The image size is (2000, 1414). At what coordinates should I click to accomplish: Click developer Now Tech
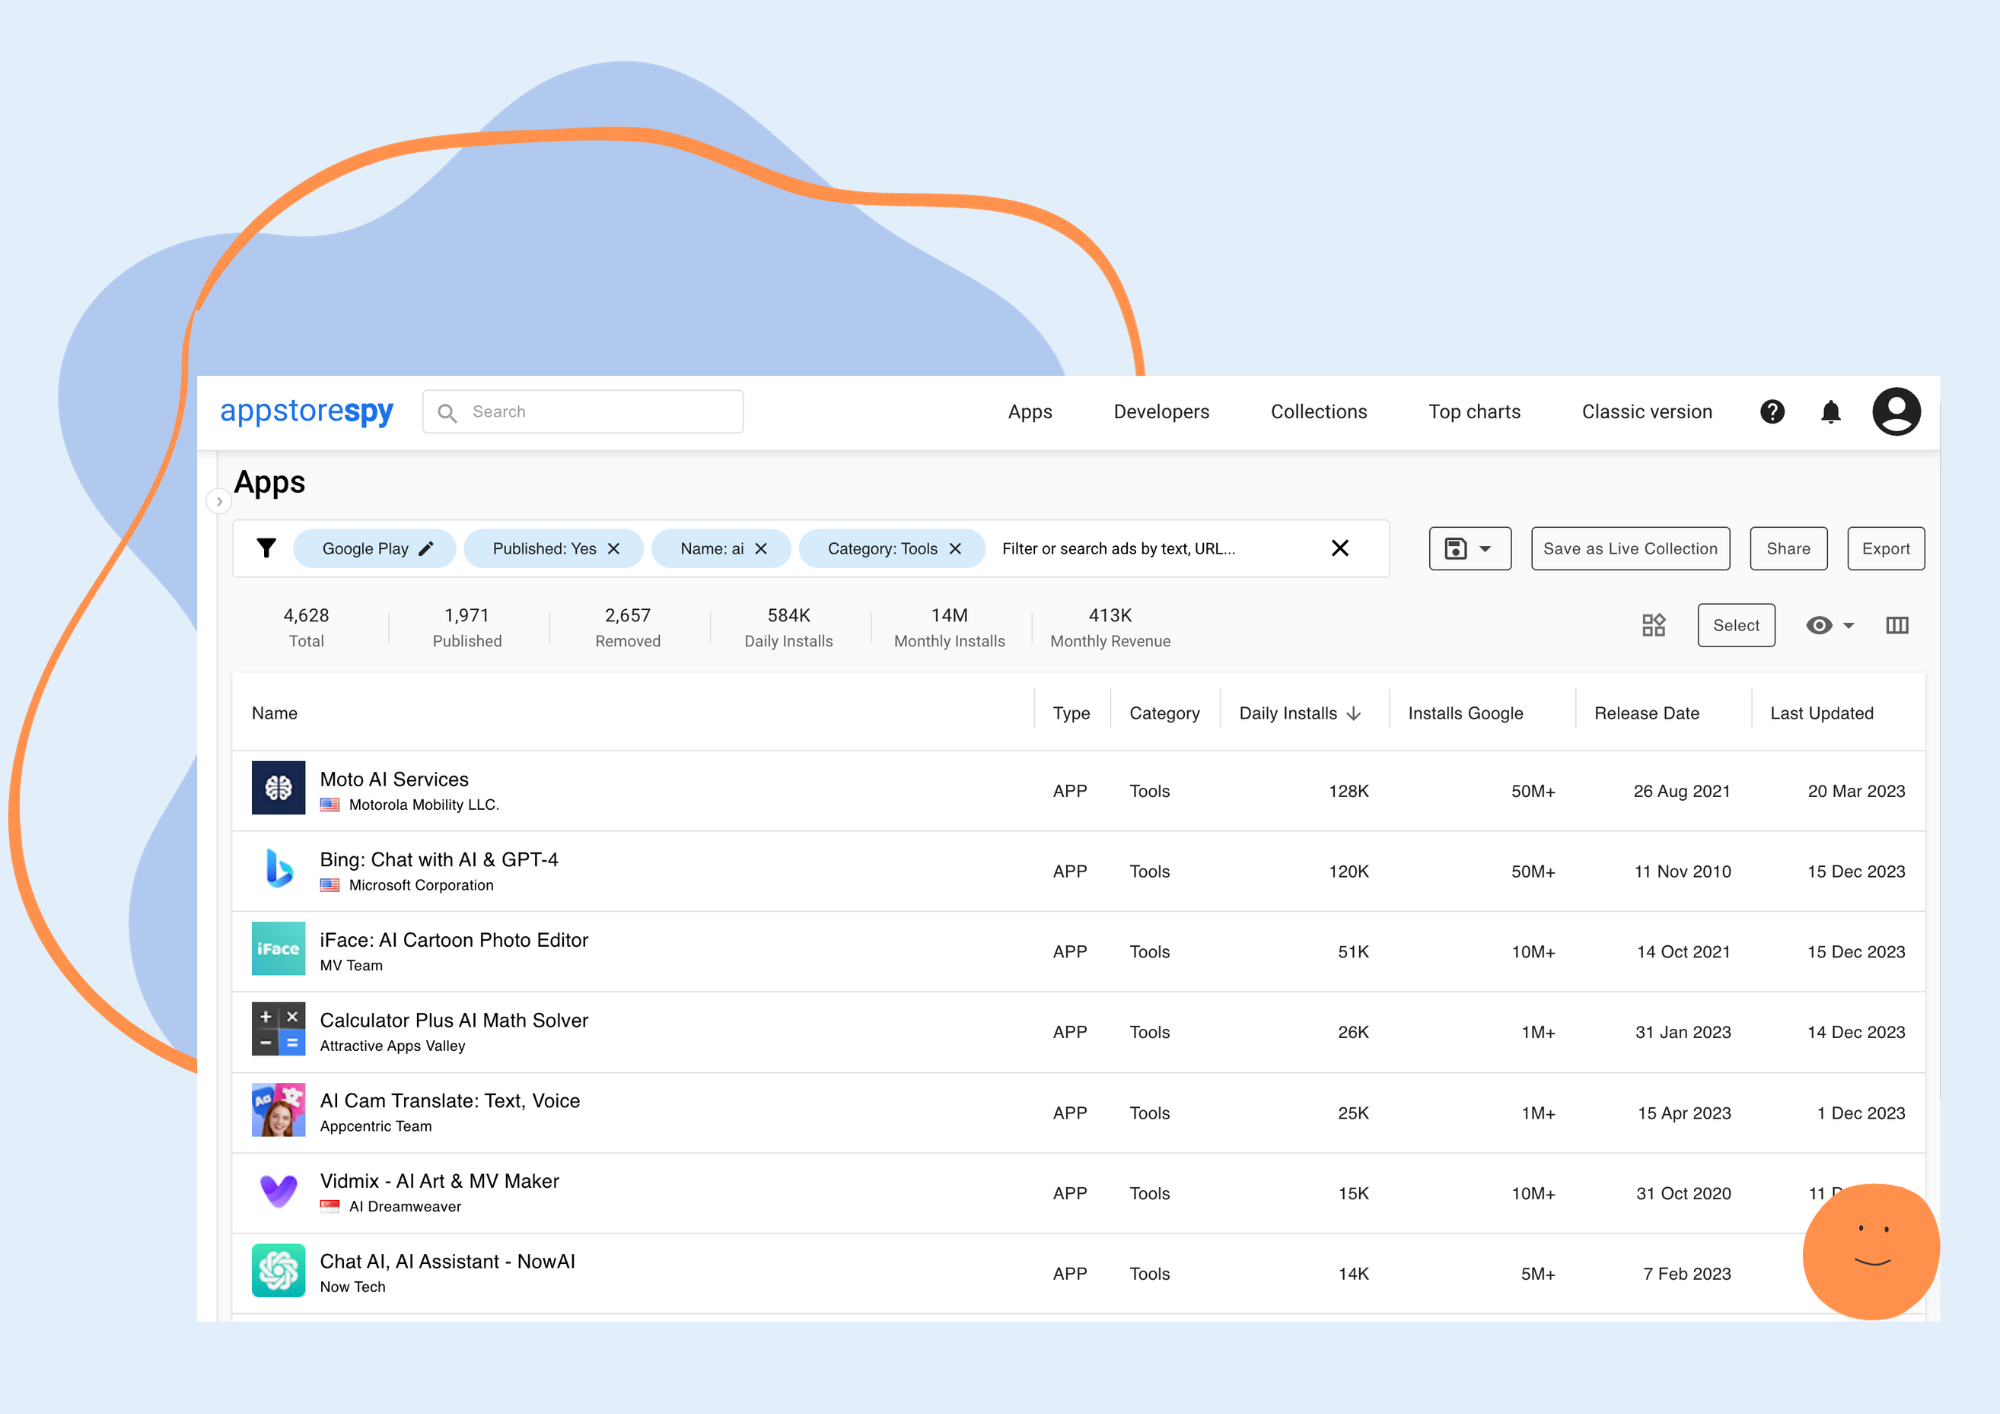352,1287
